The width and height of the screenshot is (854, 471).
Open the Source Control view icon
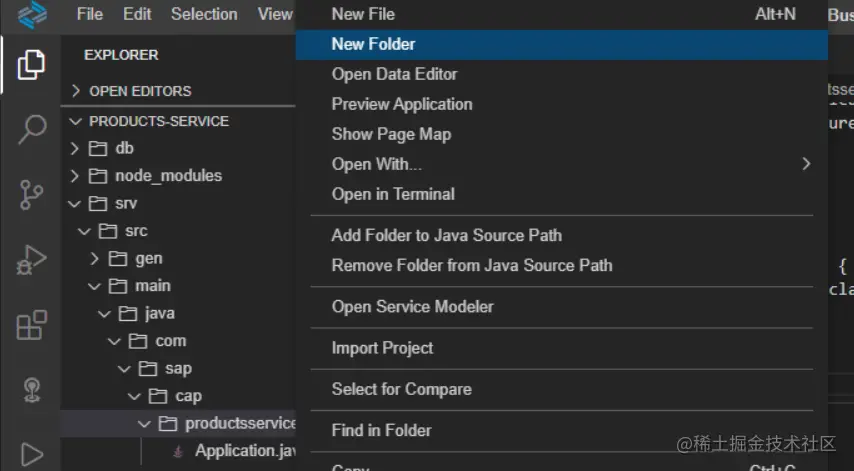31,194
